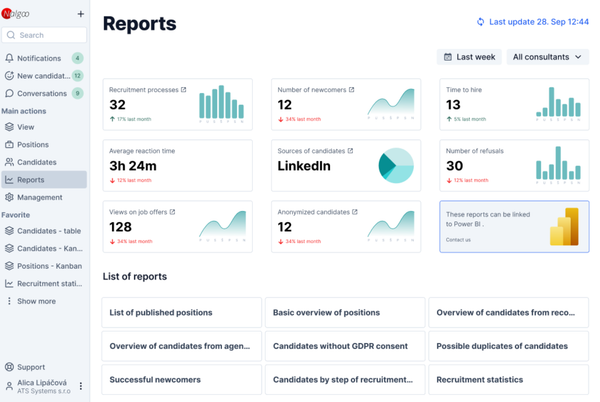Go to Candidates in the sidebar

click(x=36, y=162)
